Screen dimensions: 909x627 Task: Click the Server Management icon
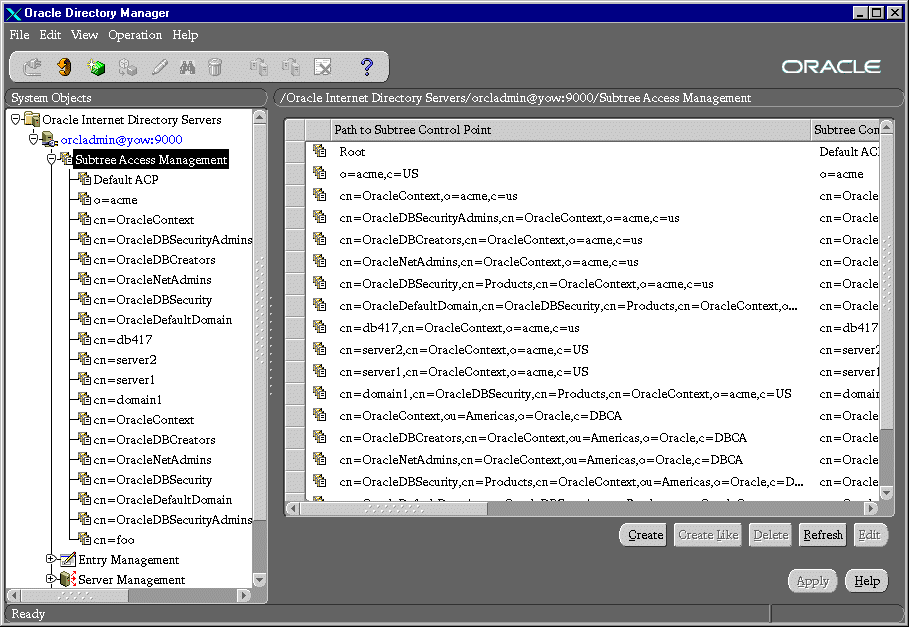point(68,579)
